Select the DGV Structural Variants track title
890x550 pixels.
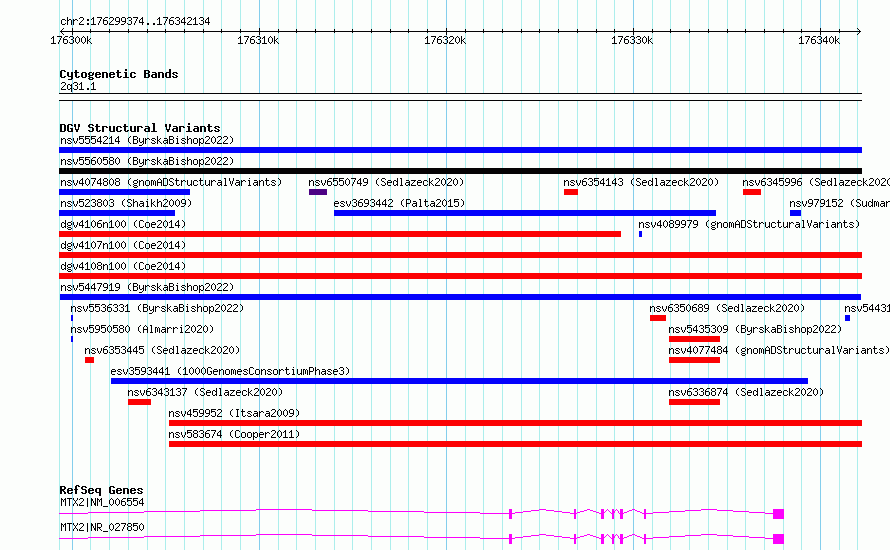point(140,128)
